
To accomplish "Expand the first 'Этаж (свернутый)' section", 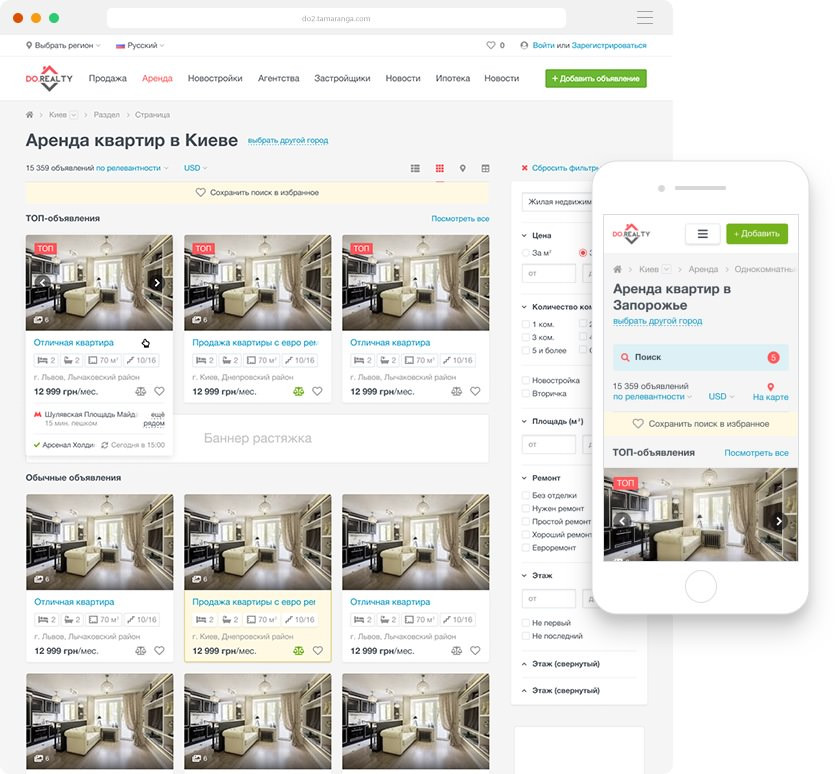I will (561, 664).
